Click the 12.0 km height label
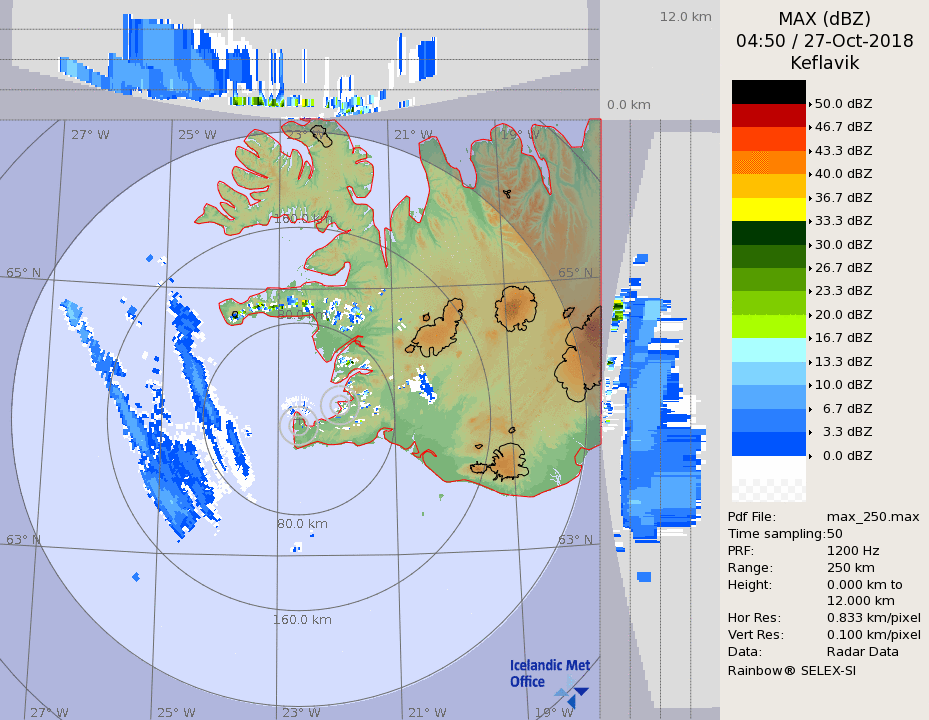The width and height of the screenshot is (929, 720). pyautogui.click(x=685, y=17)
